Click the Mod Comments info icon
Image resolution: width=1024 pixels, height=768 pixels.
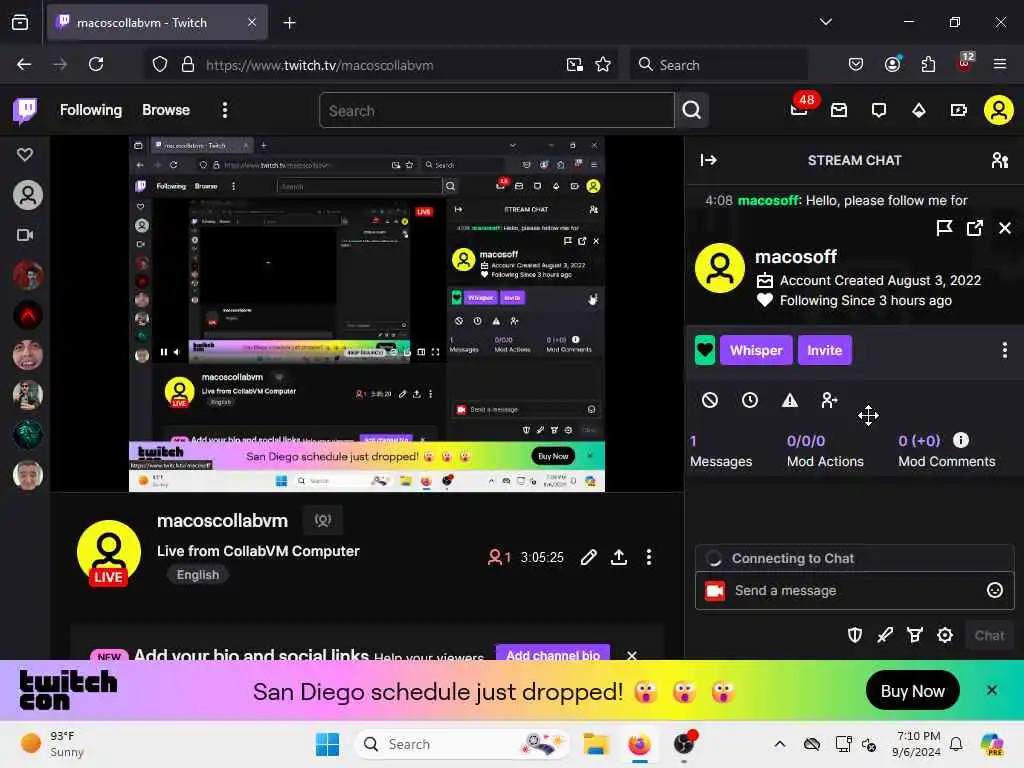[x=961, y=440]
